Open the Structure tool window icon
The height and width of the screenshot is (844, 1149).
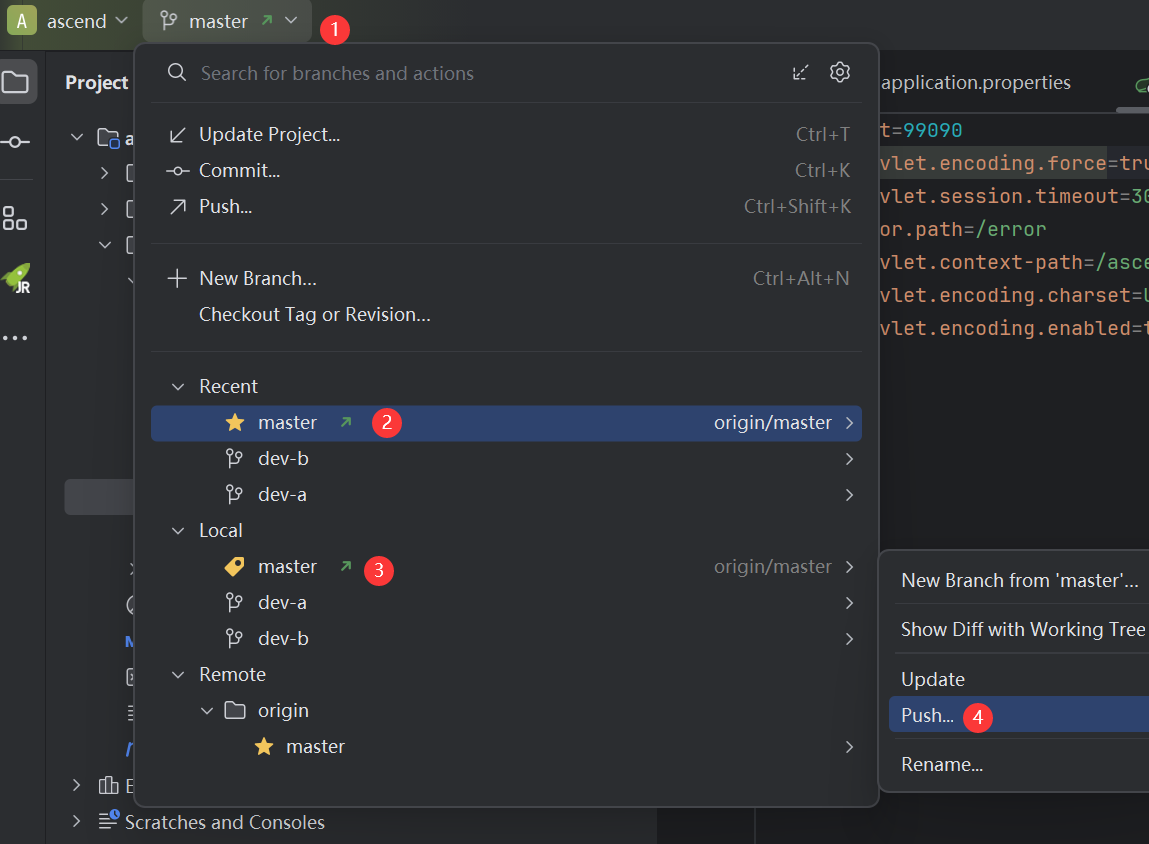[x=16, y=218]
